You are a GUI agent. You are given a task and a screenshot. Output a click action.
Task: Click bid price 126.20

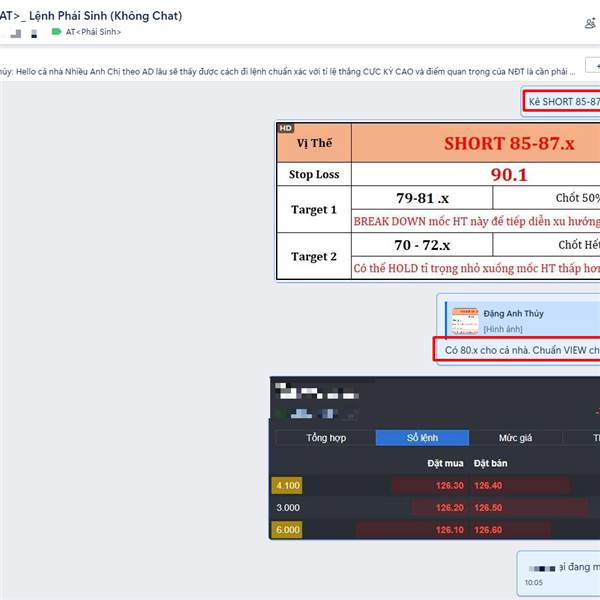(450, 508)
